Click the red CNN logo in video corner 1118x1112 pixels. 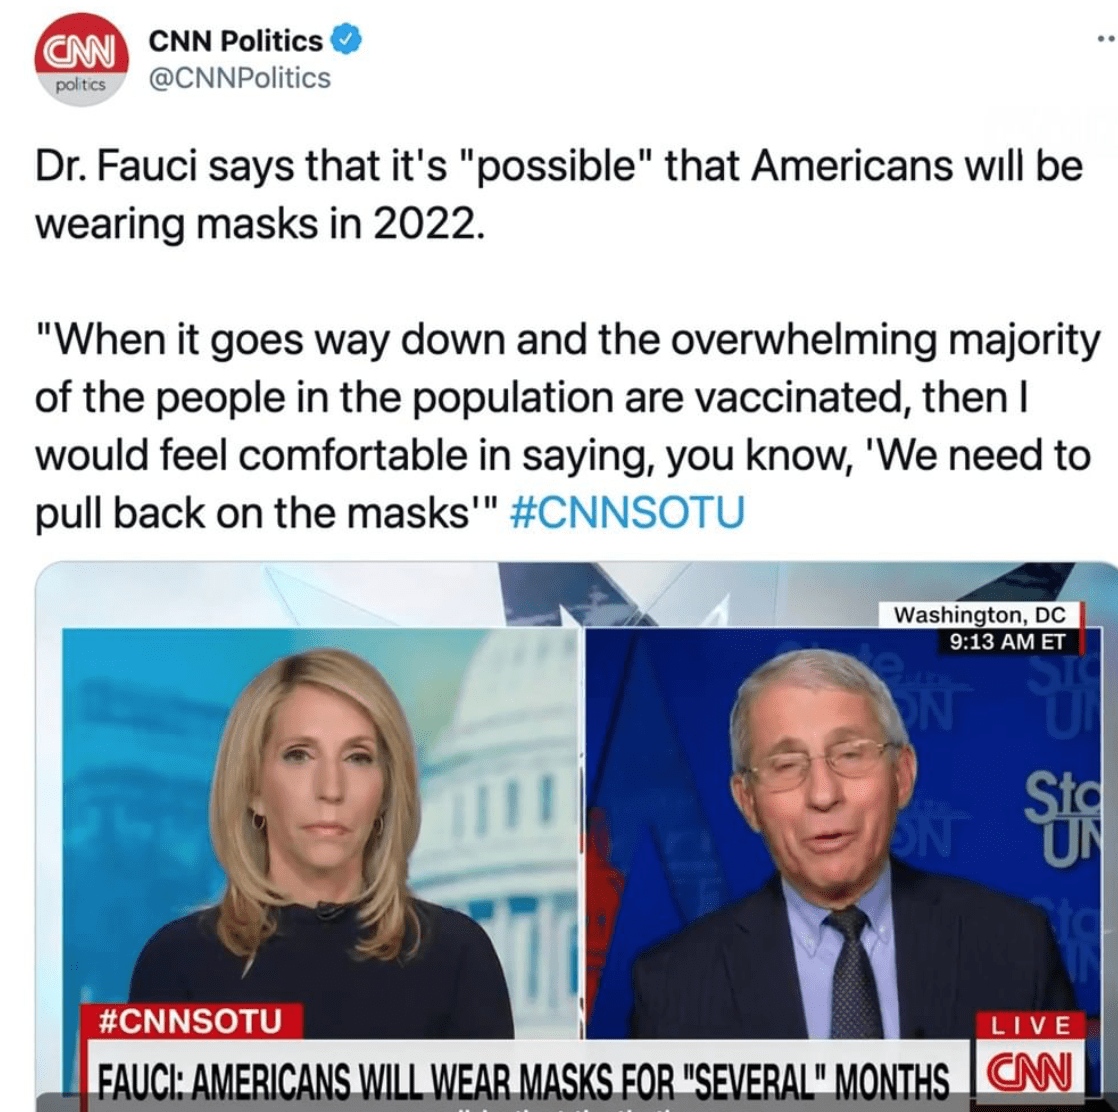(1029, 1074)
